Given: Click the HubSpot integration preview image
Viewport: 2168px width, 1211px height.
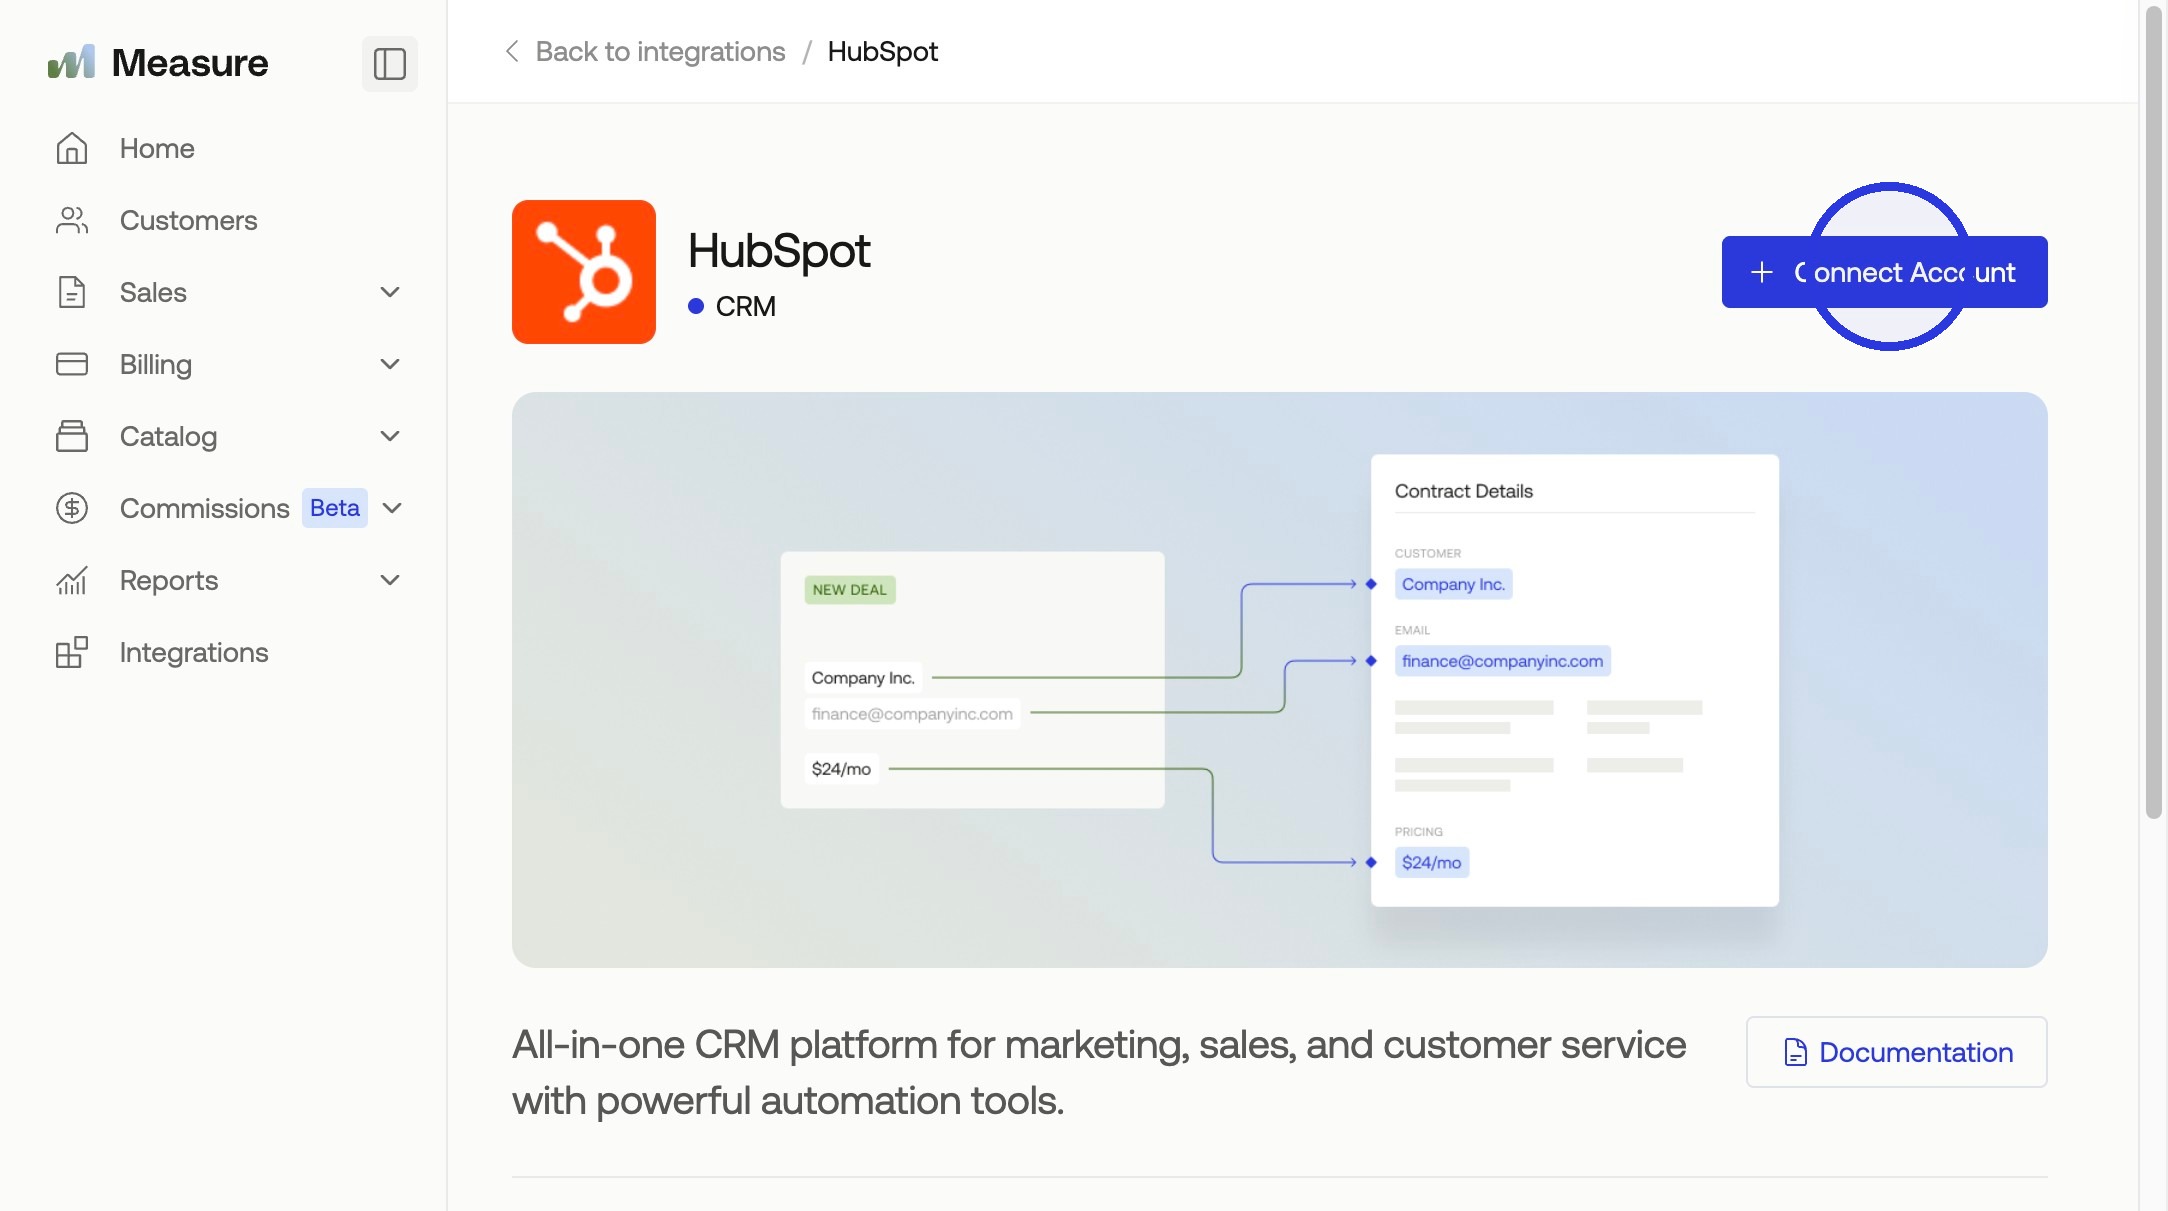Looking at the screenshot, I should click(x=1280, y=680).
